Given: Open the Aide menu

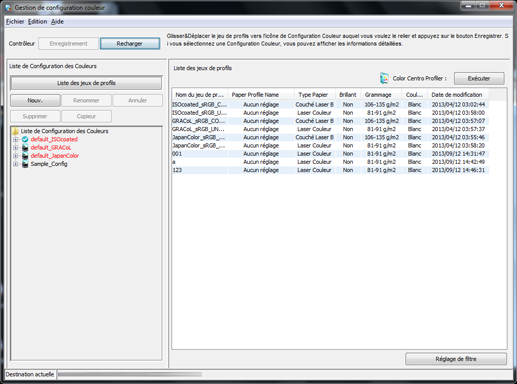Looking at the screenshot, I should (x=57, y=22).
